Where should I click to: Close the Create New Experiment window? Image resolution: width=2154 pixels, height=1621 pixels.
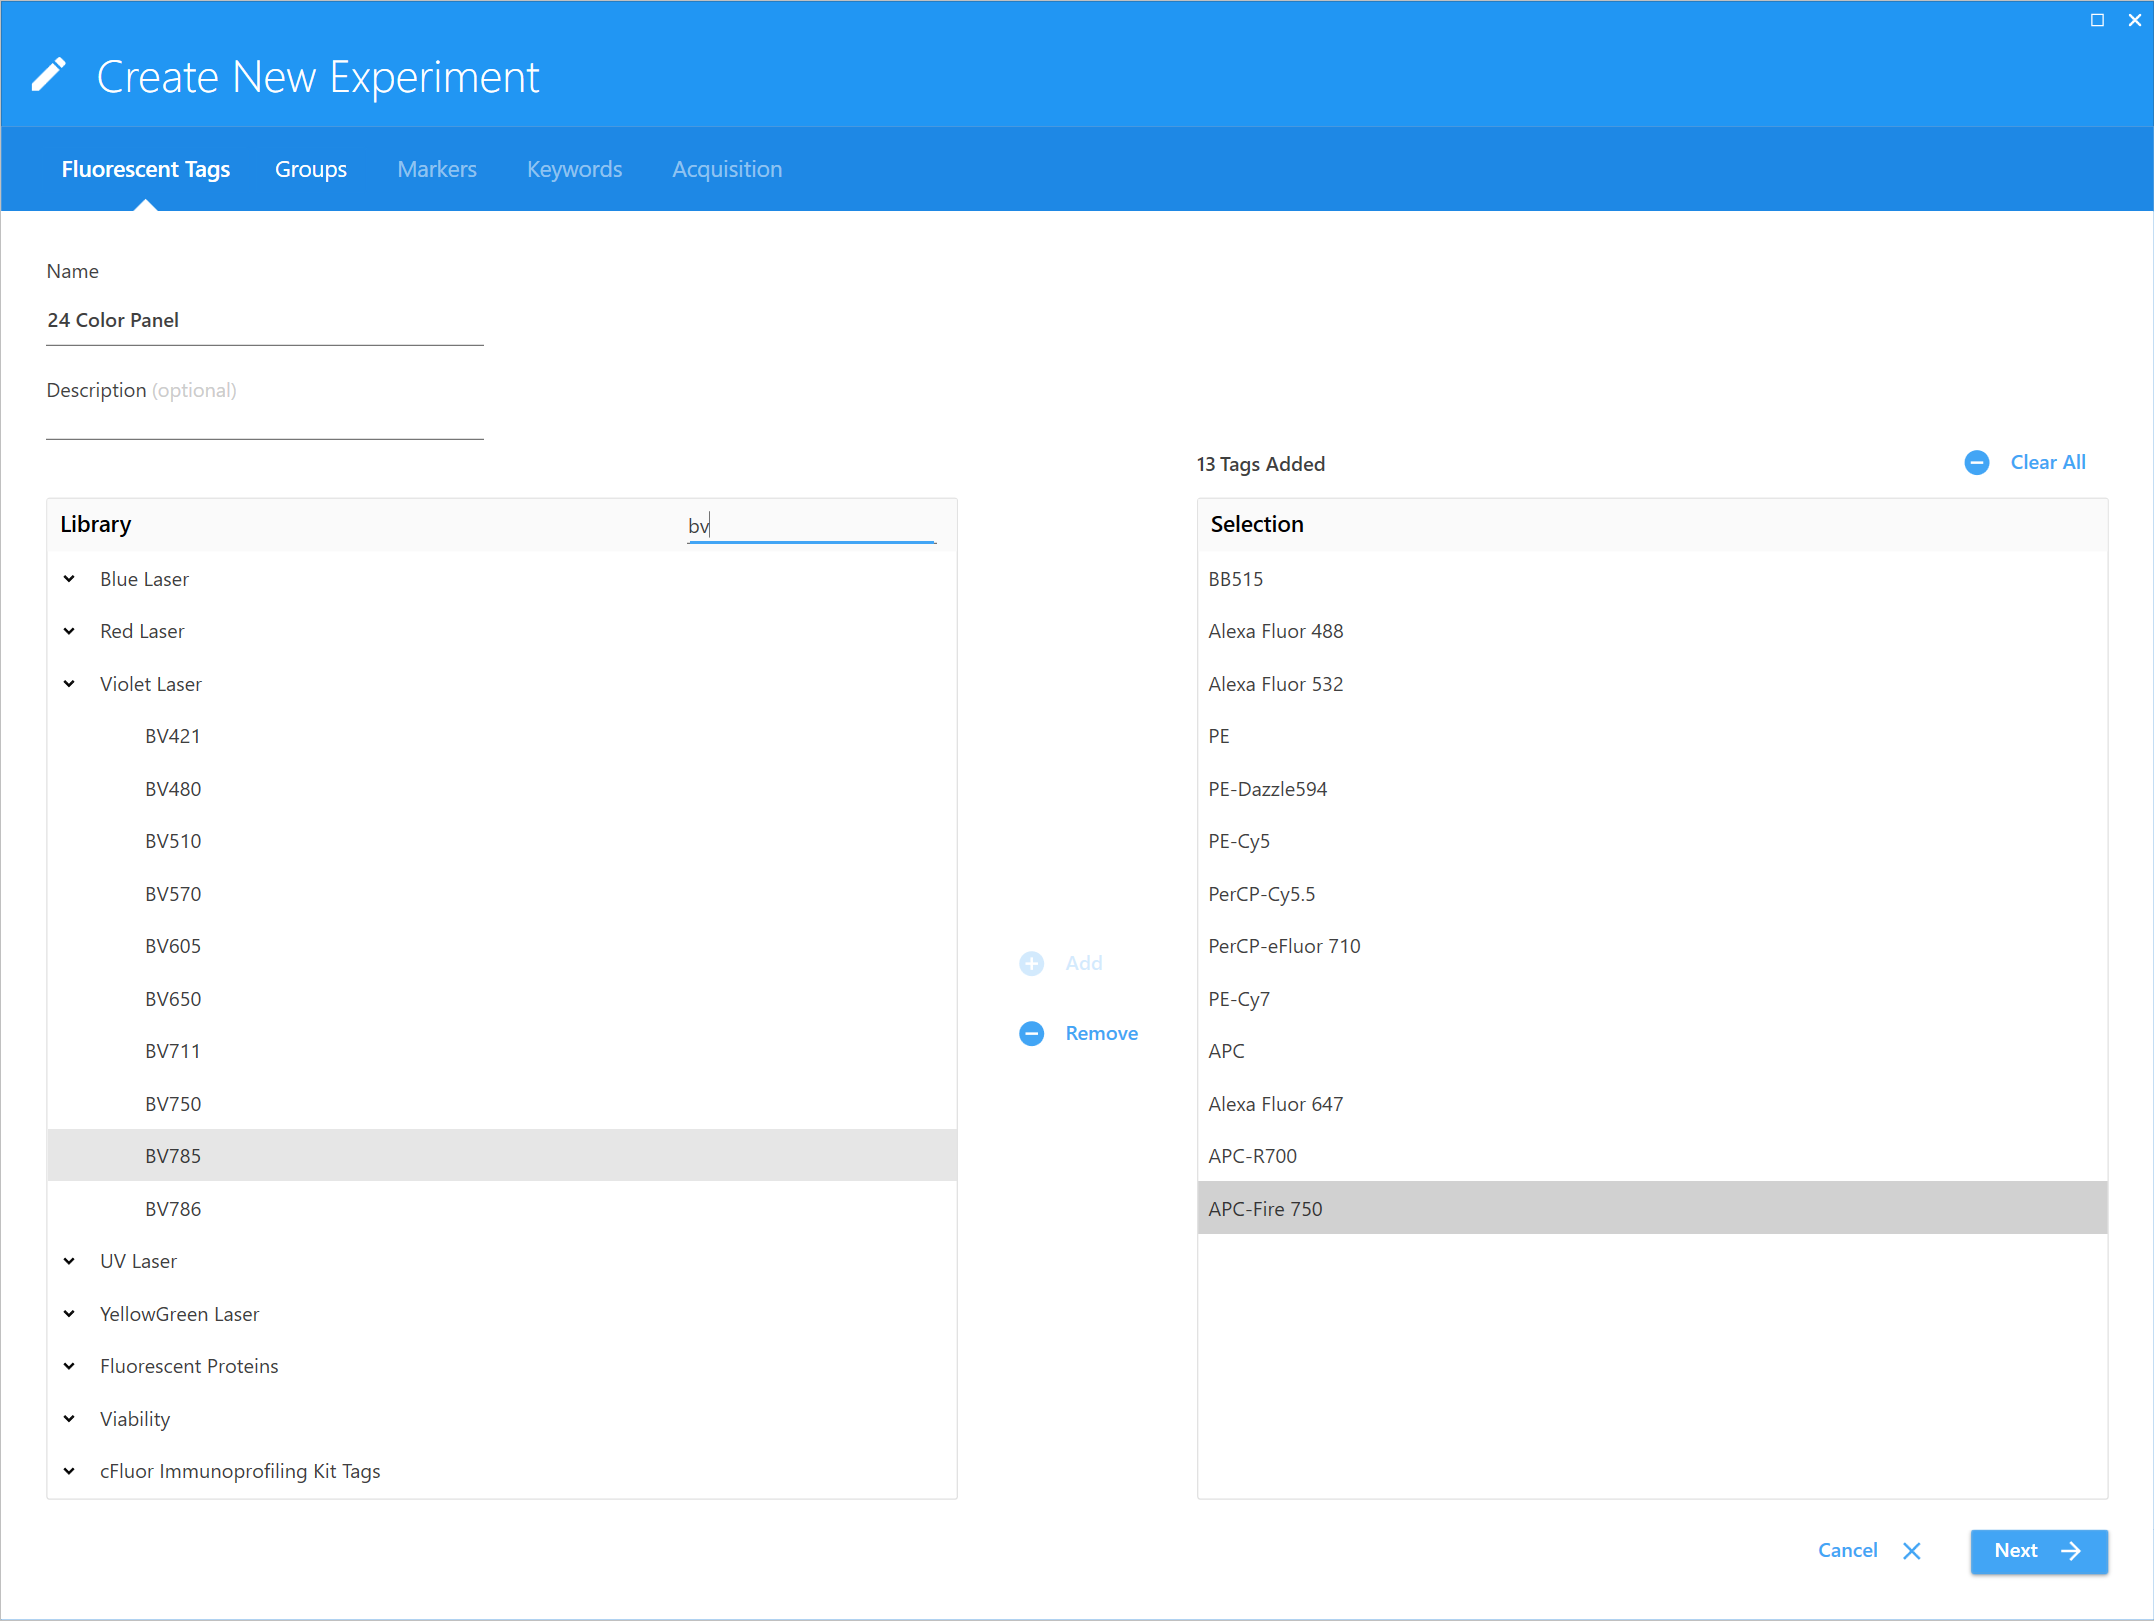pos(2134,20)
